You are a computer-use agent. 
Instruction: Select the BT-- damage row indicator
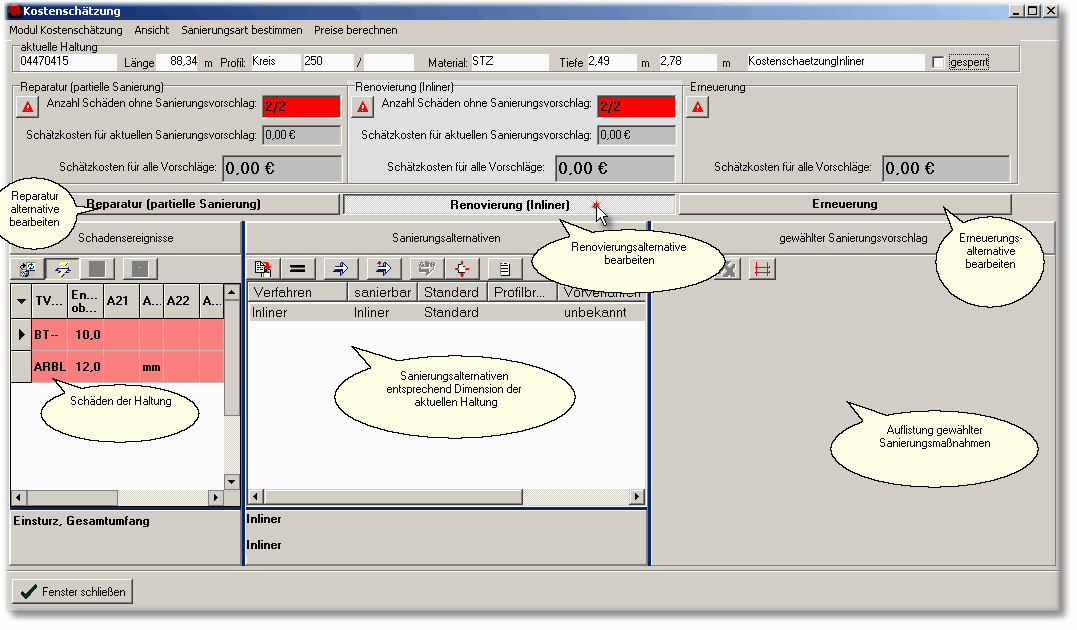coord(21,334)
